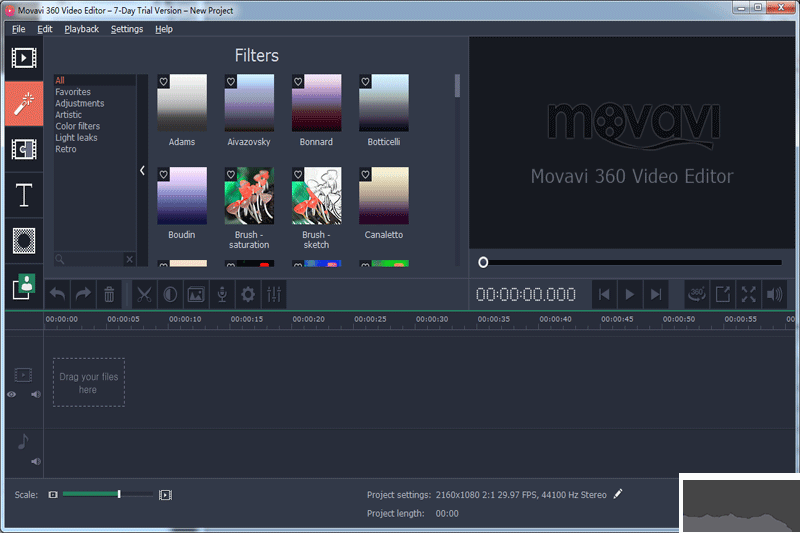Click the trash Delete icon in toolbar
800x533 pixels.
pos(110,294)
